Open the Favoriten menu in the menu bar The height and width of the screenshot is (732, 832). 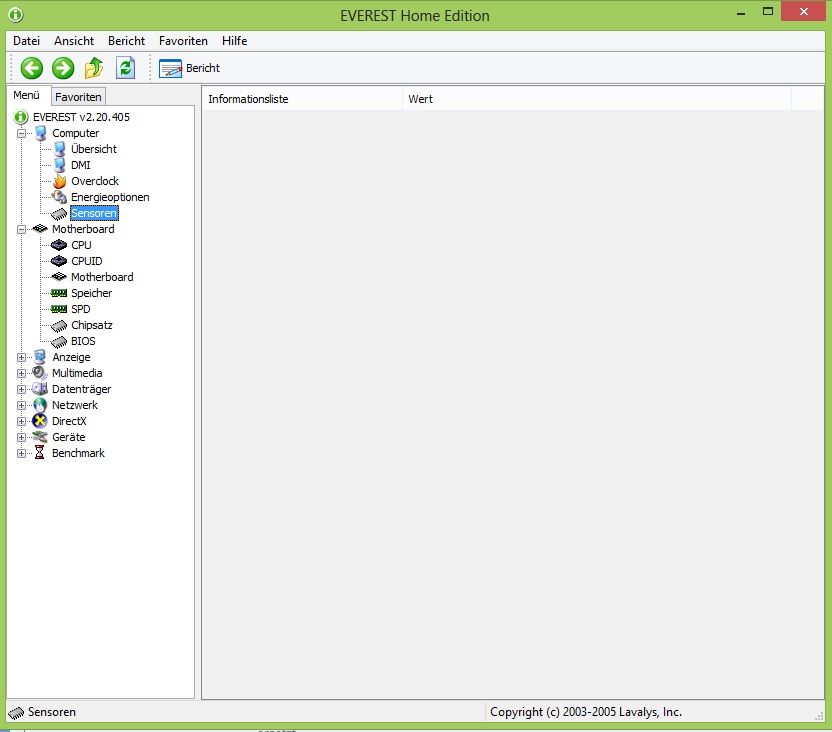coord(183,41)
